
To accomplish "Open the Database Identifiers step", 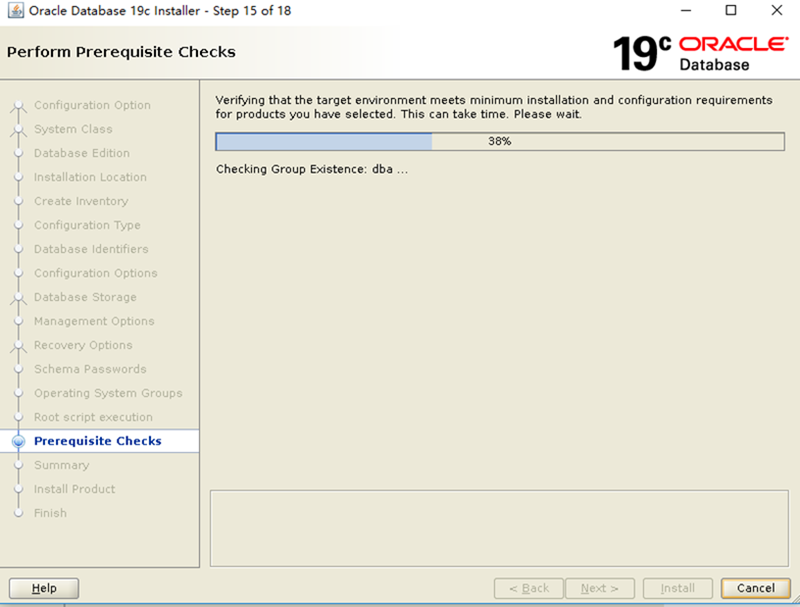I will click(91, 249).
